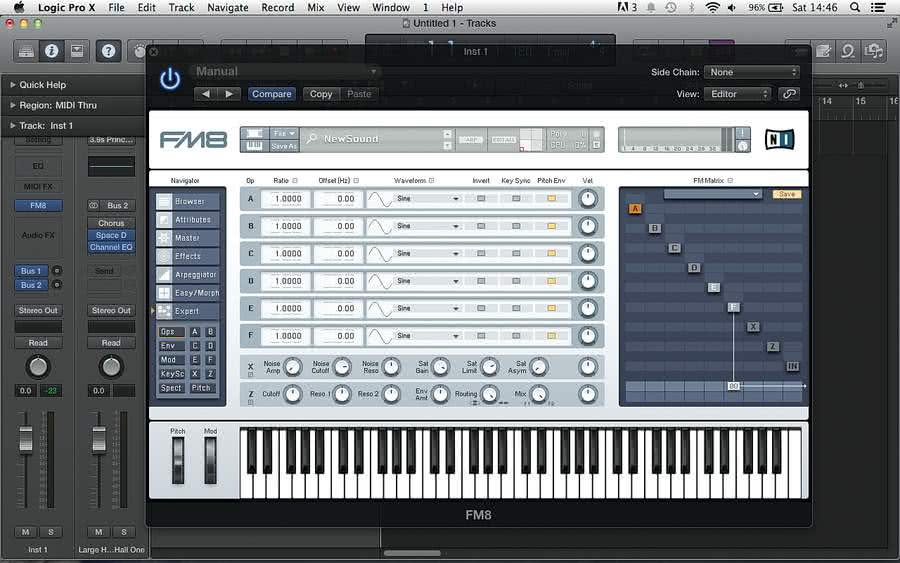This screenshot has width=900, height=563.
Task: Expand the Quick Help section
Action: tap(13, 85)
